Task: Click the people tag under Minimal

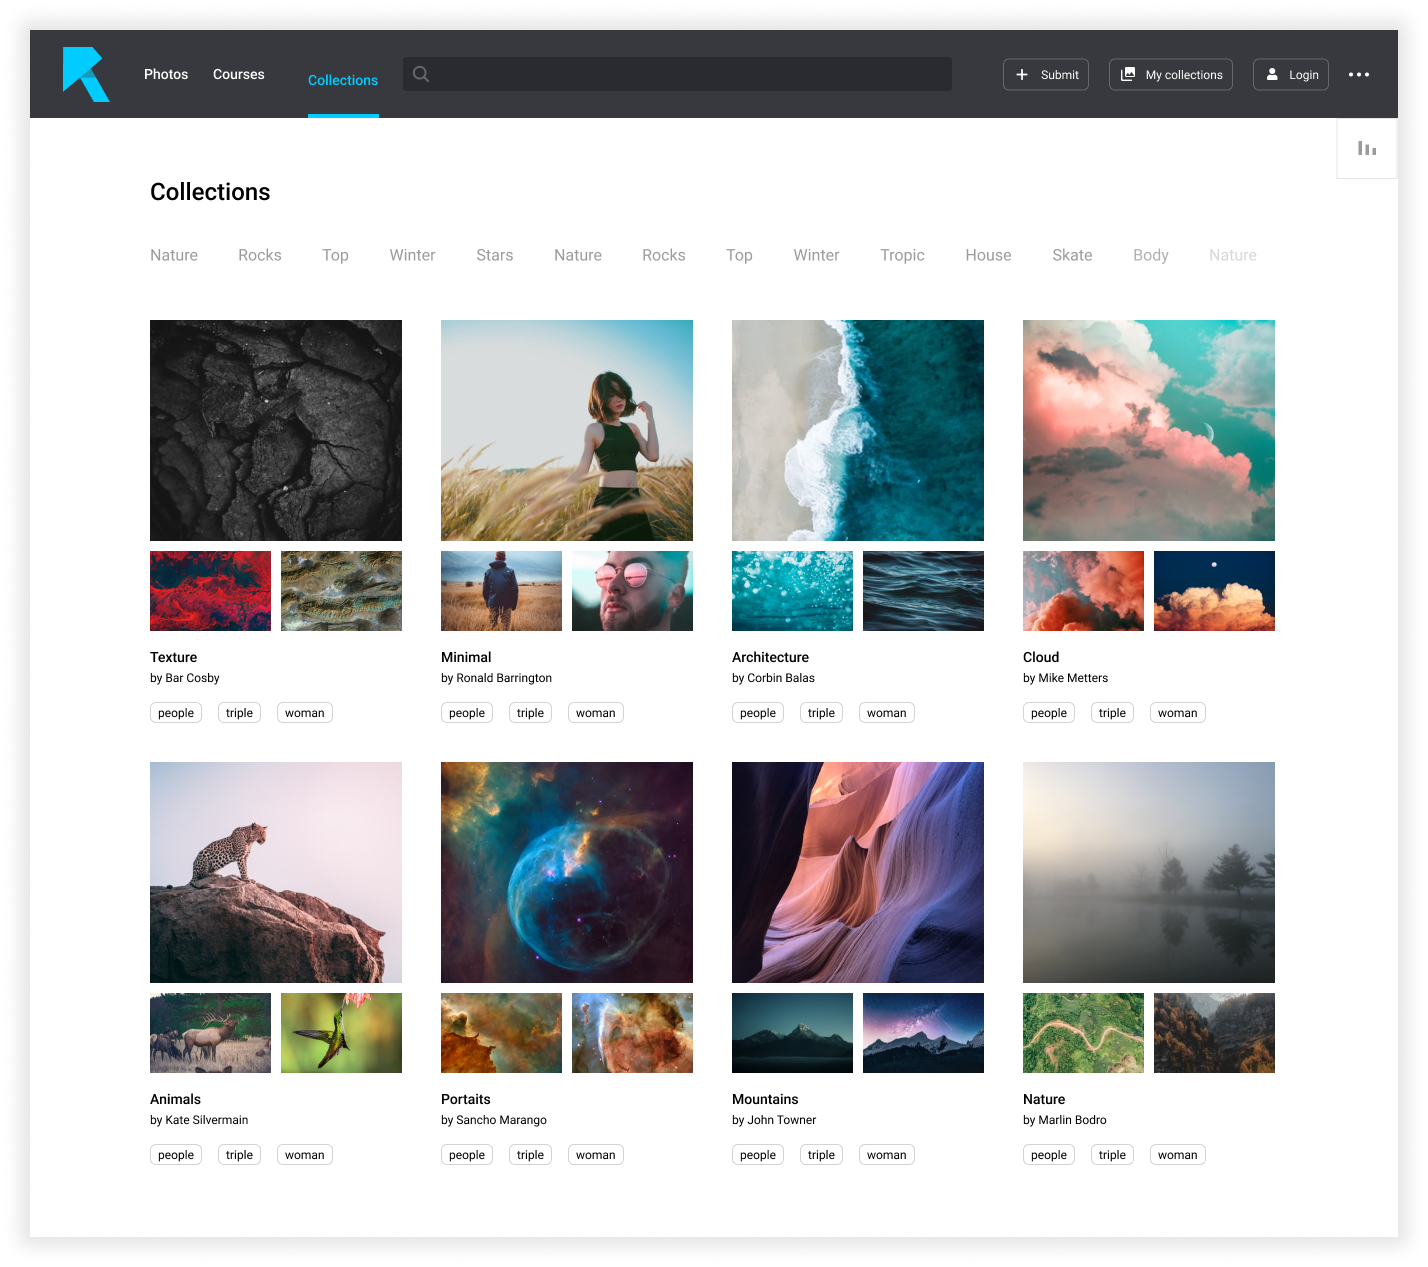Action: (x=466, y=713)
